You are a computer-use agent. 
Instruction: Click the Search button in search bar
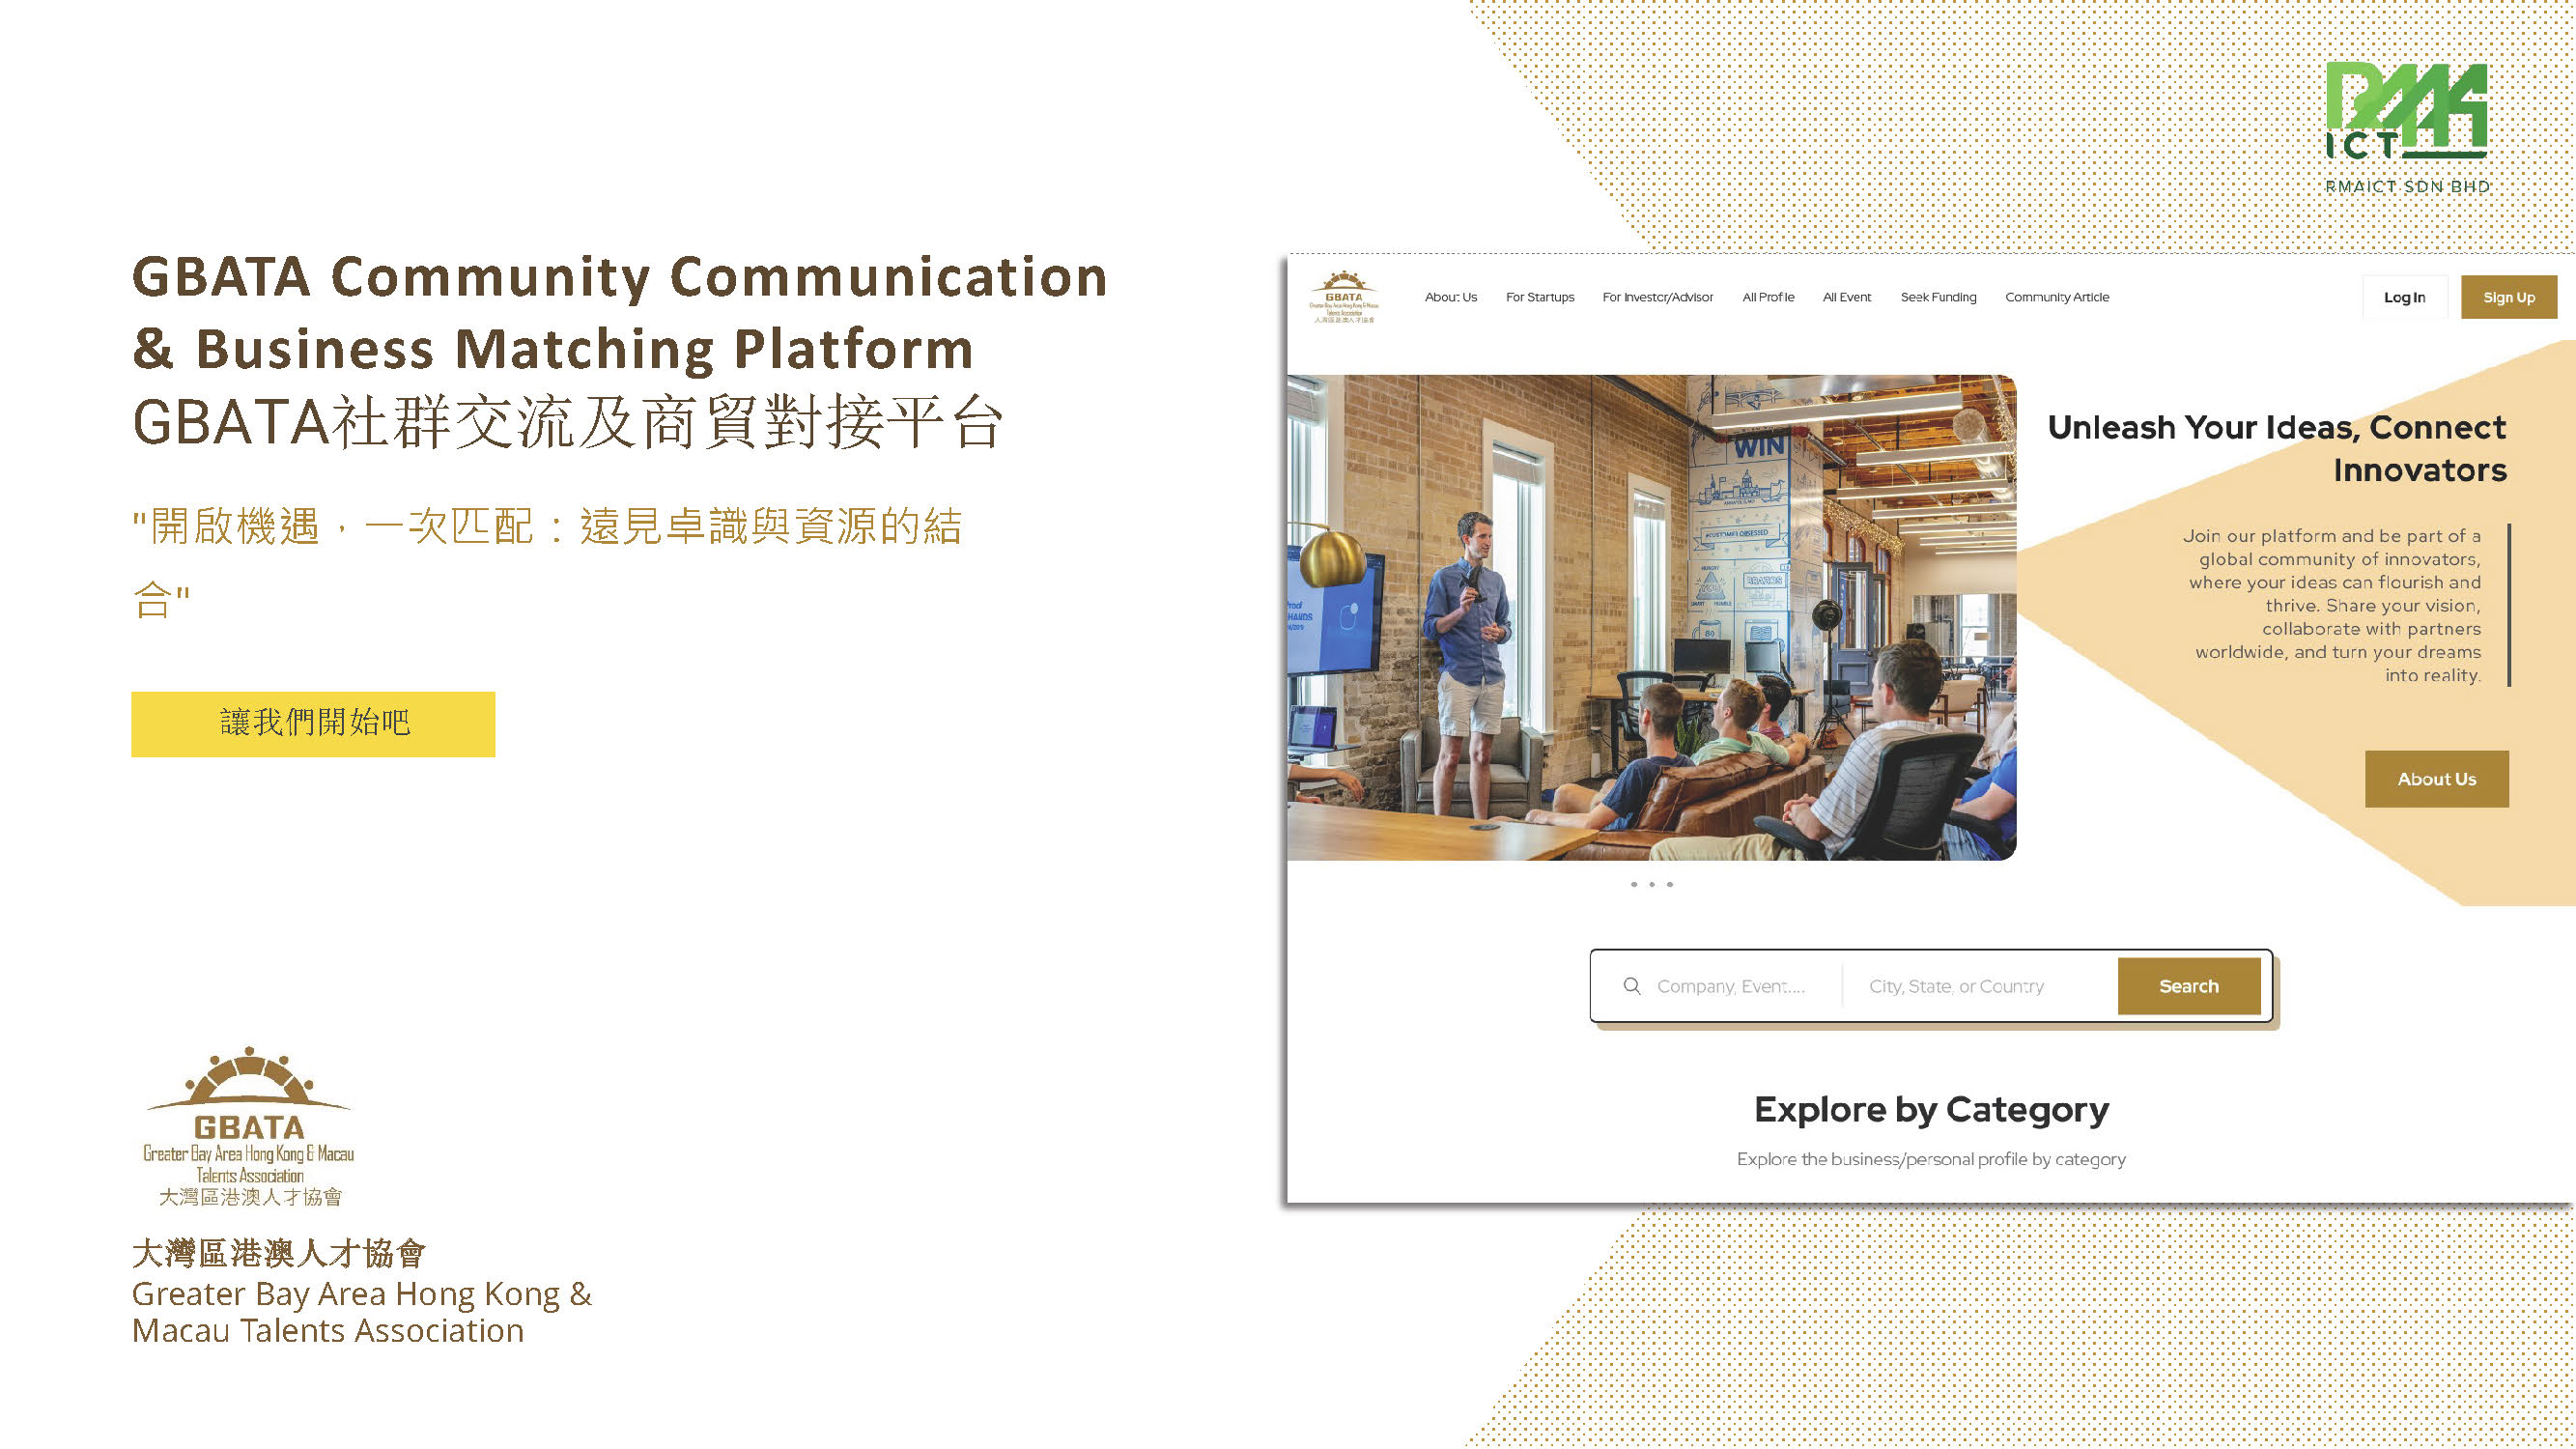point(2191,985)
